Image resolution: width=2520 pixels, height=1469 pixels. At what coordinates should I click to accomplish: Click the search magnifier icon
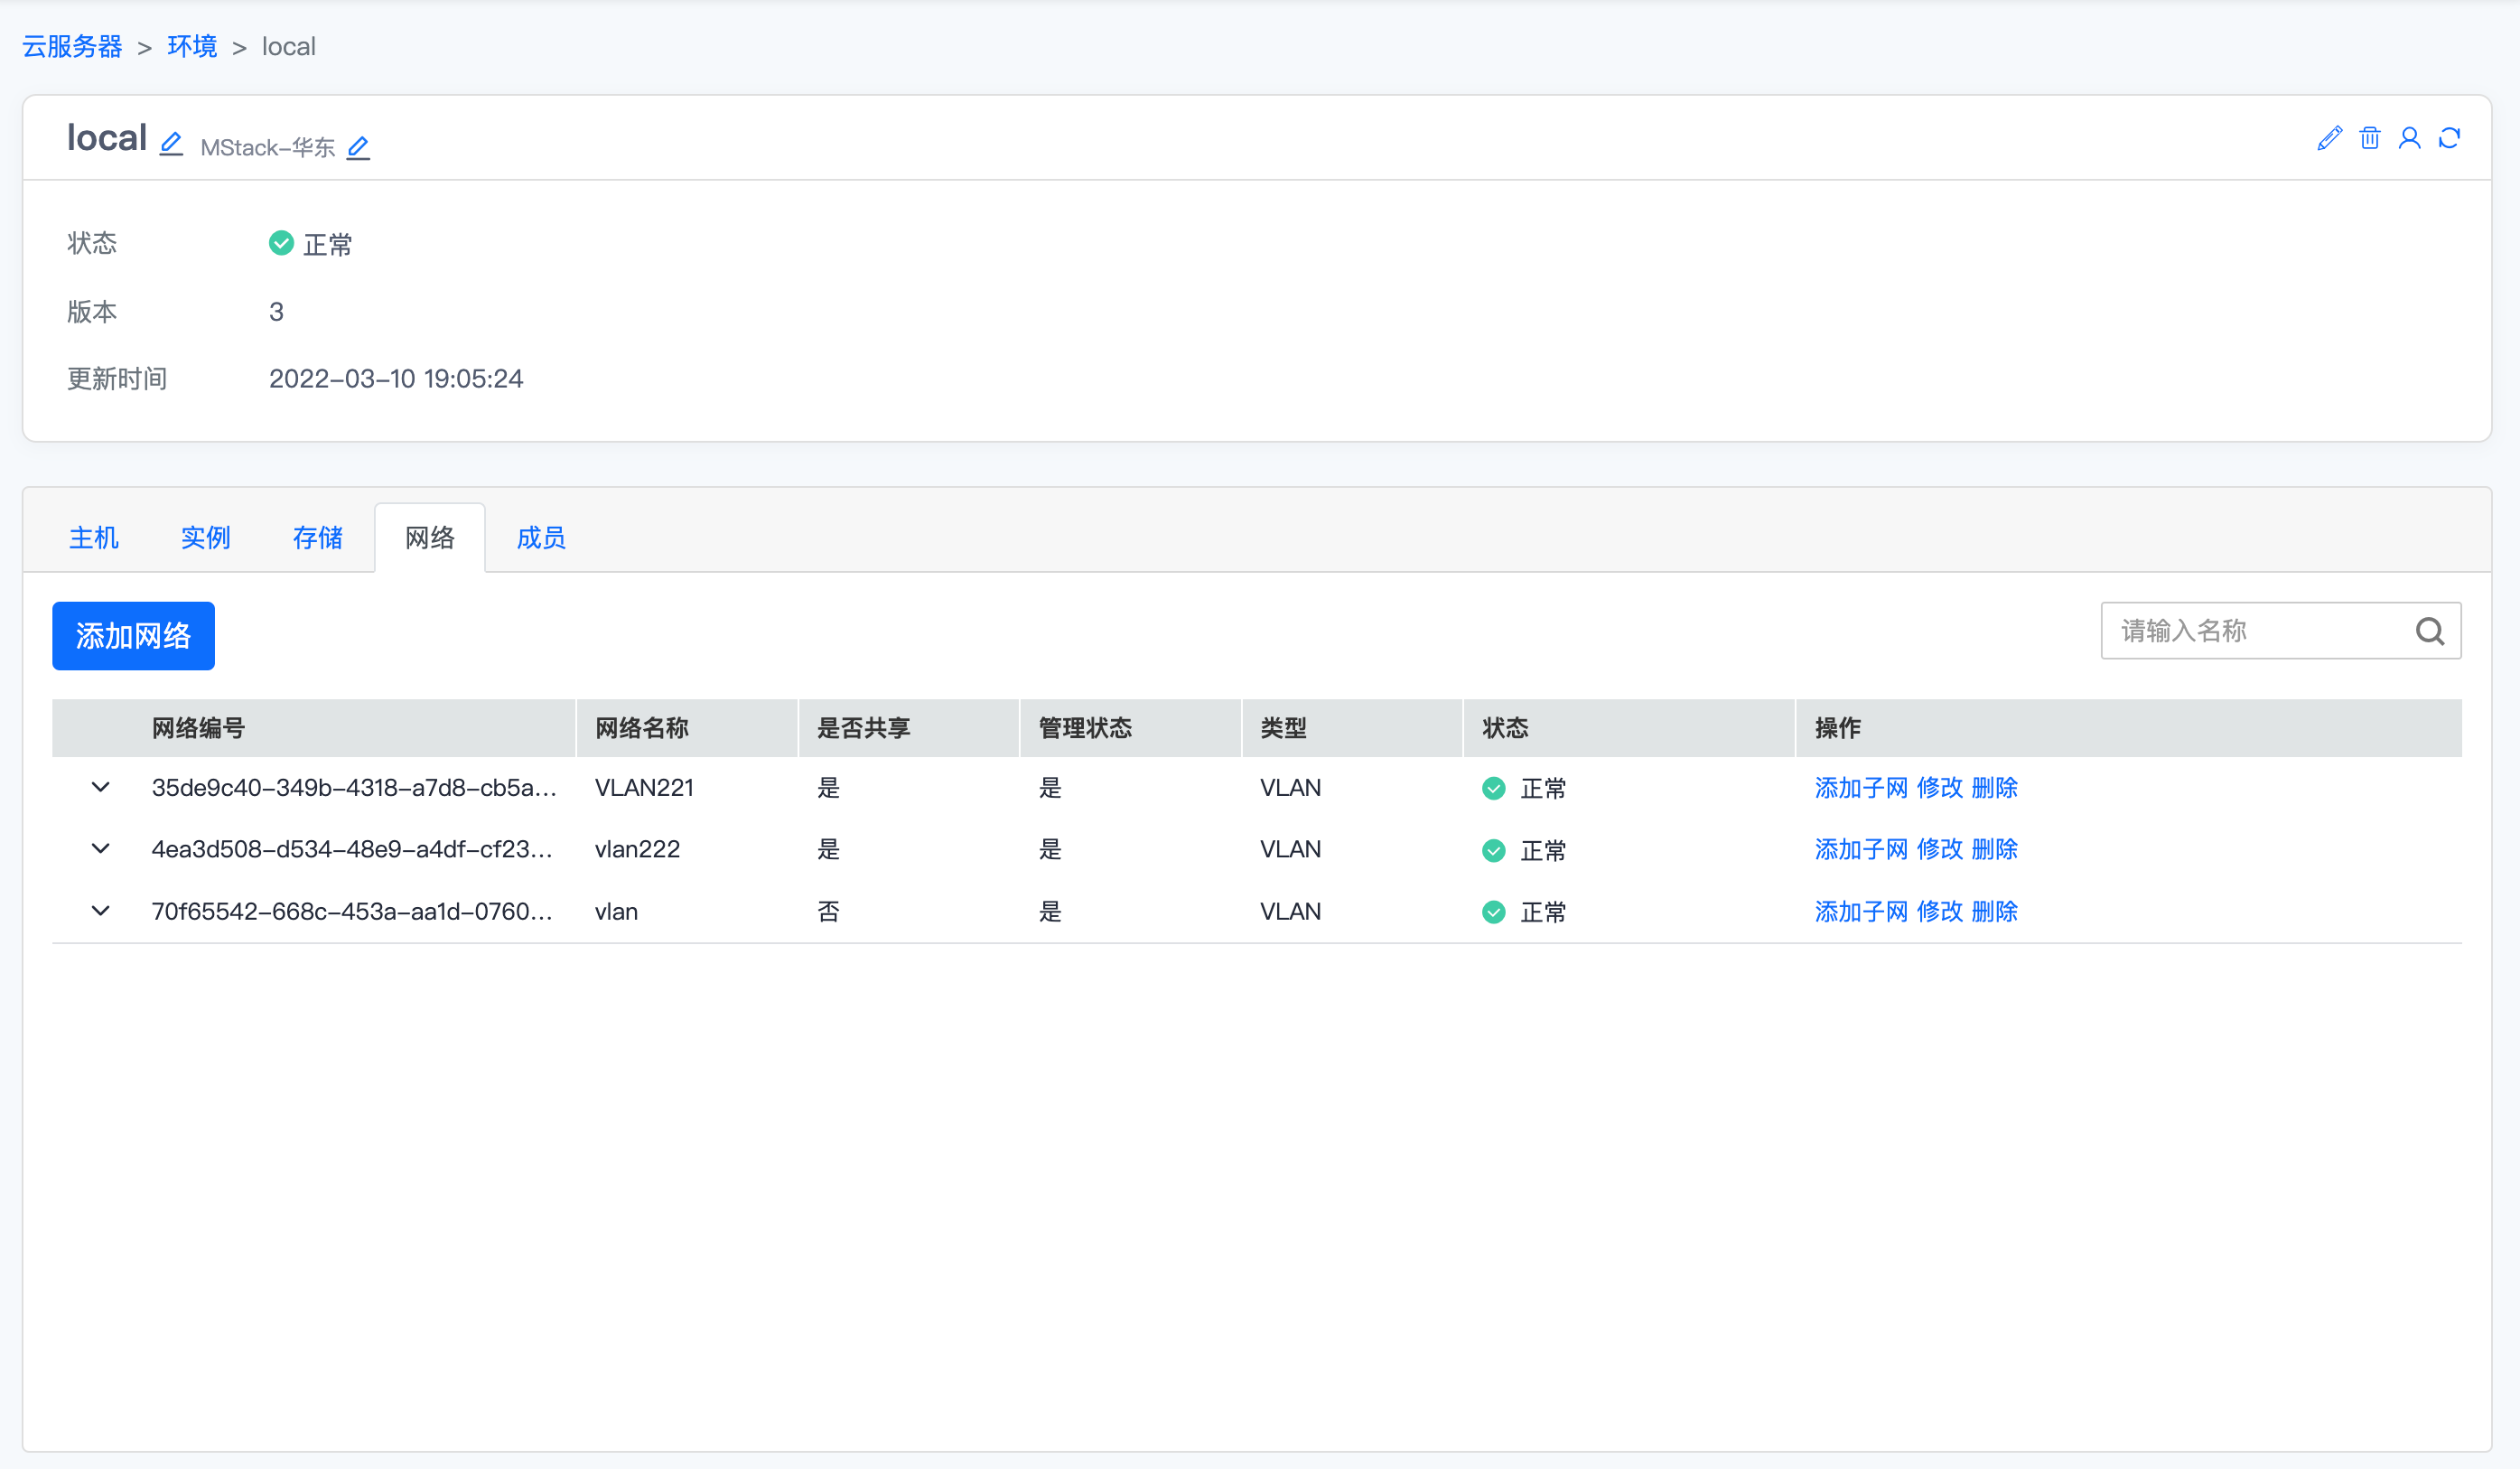click(2430, 631)
